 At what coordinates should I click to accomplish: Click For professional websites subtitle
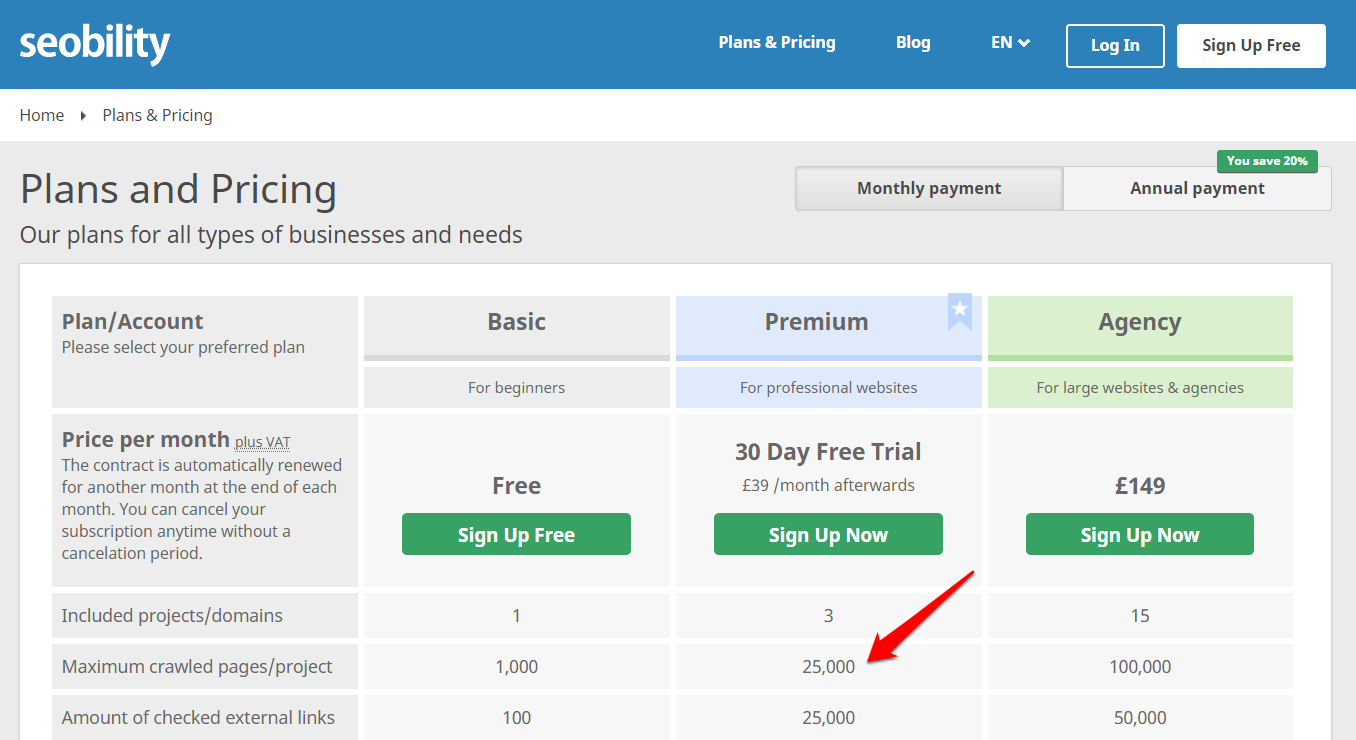(828, 387)
